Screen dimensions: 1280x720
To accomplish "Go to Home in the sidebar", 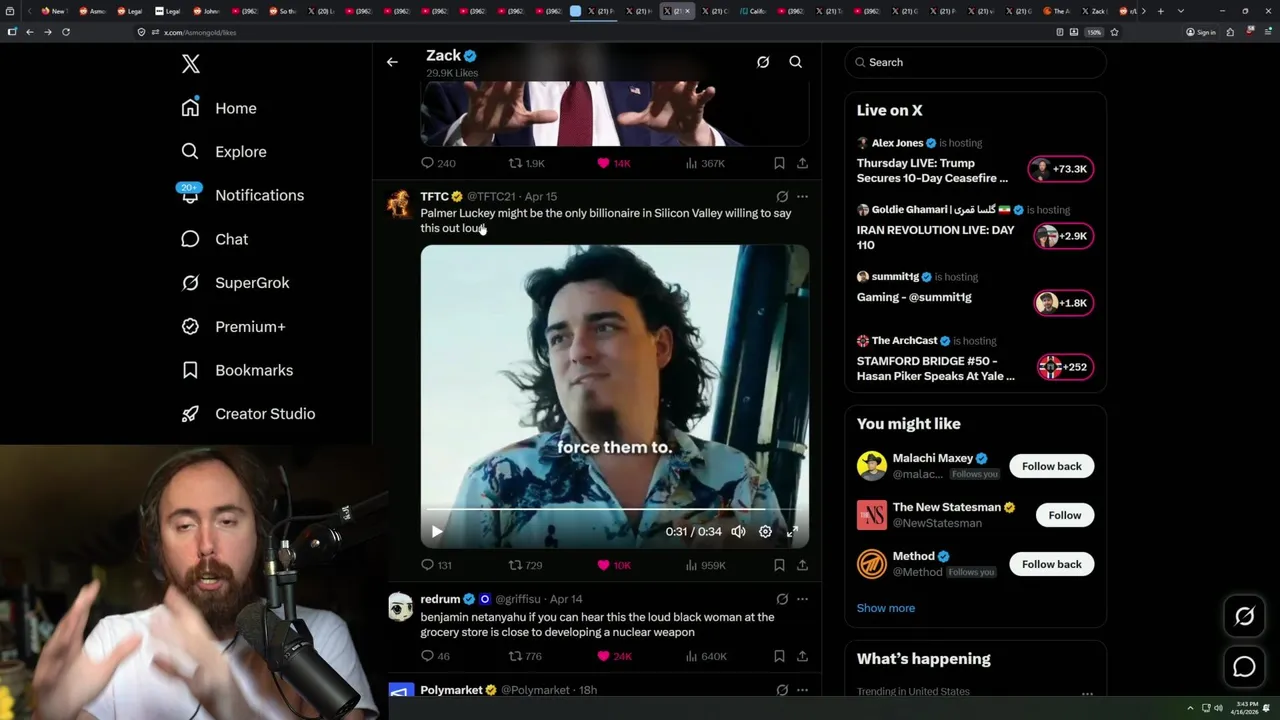I will pyautogui.click(x=219, y=108).
